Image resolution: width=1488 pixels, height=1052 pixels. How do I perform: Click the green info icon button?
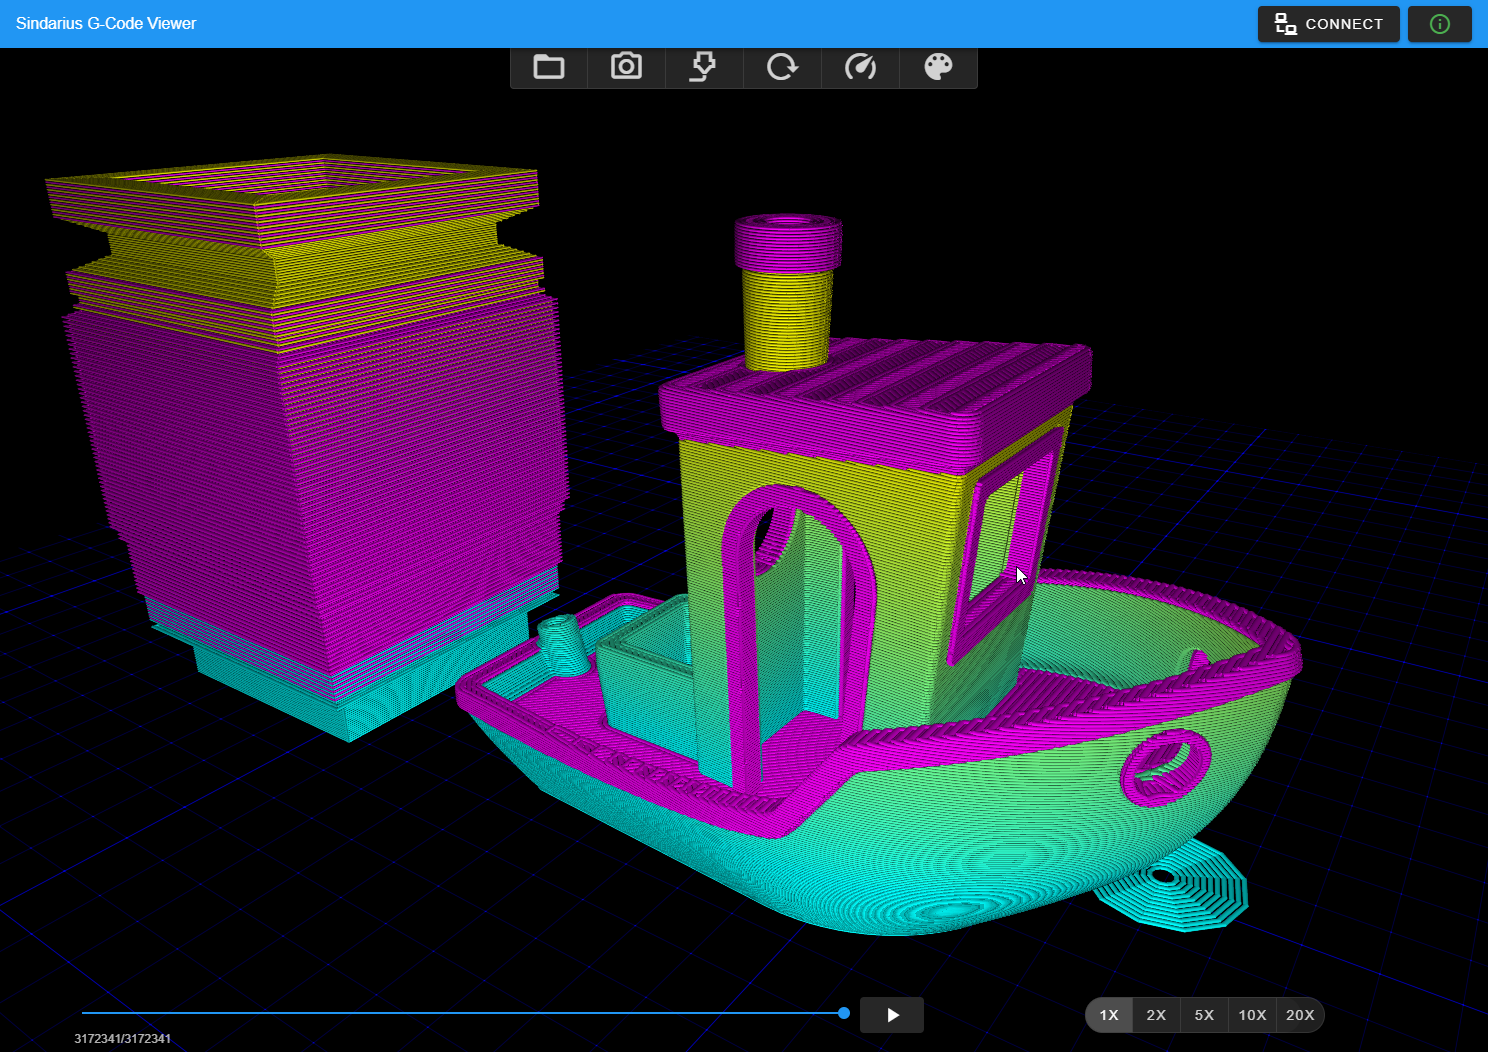1439,24
